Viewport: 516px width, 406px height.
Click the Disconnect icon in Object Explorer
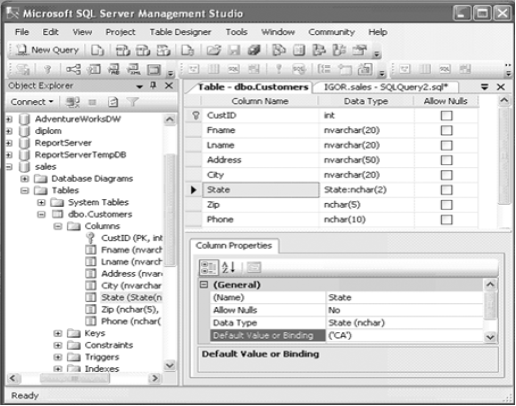pyautogui.click(x=73, y=102)
